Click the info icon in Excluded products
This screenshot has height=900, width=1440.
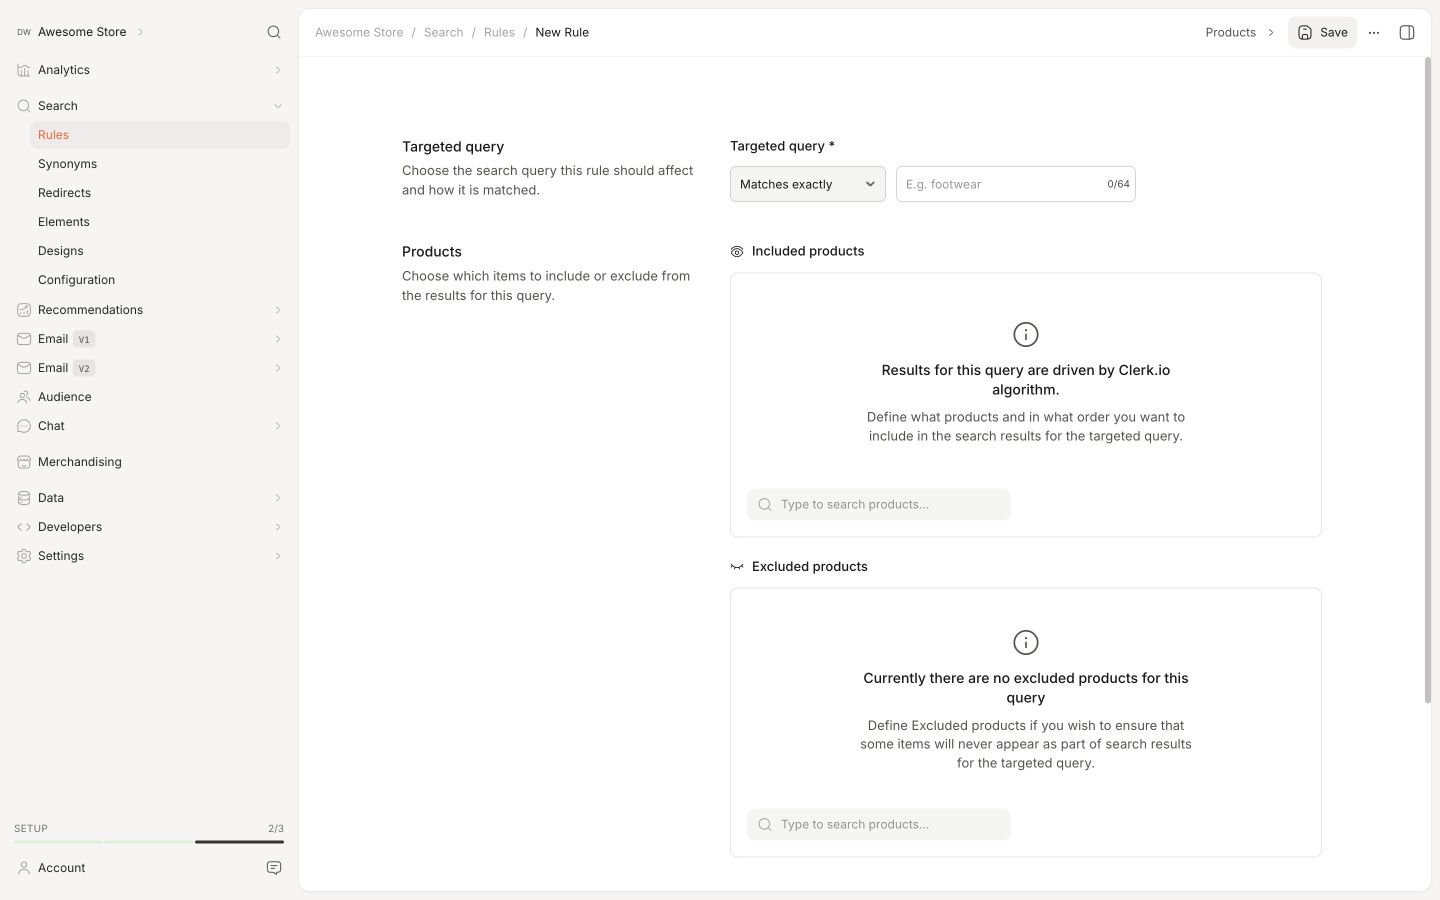tap(1026, 642)
